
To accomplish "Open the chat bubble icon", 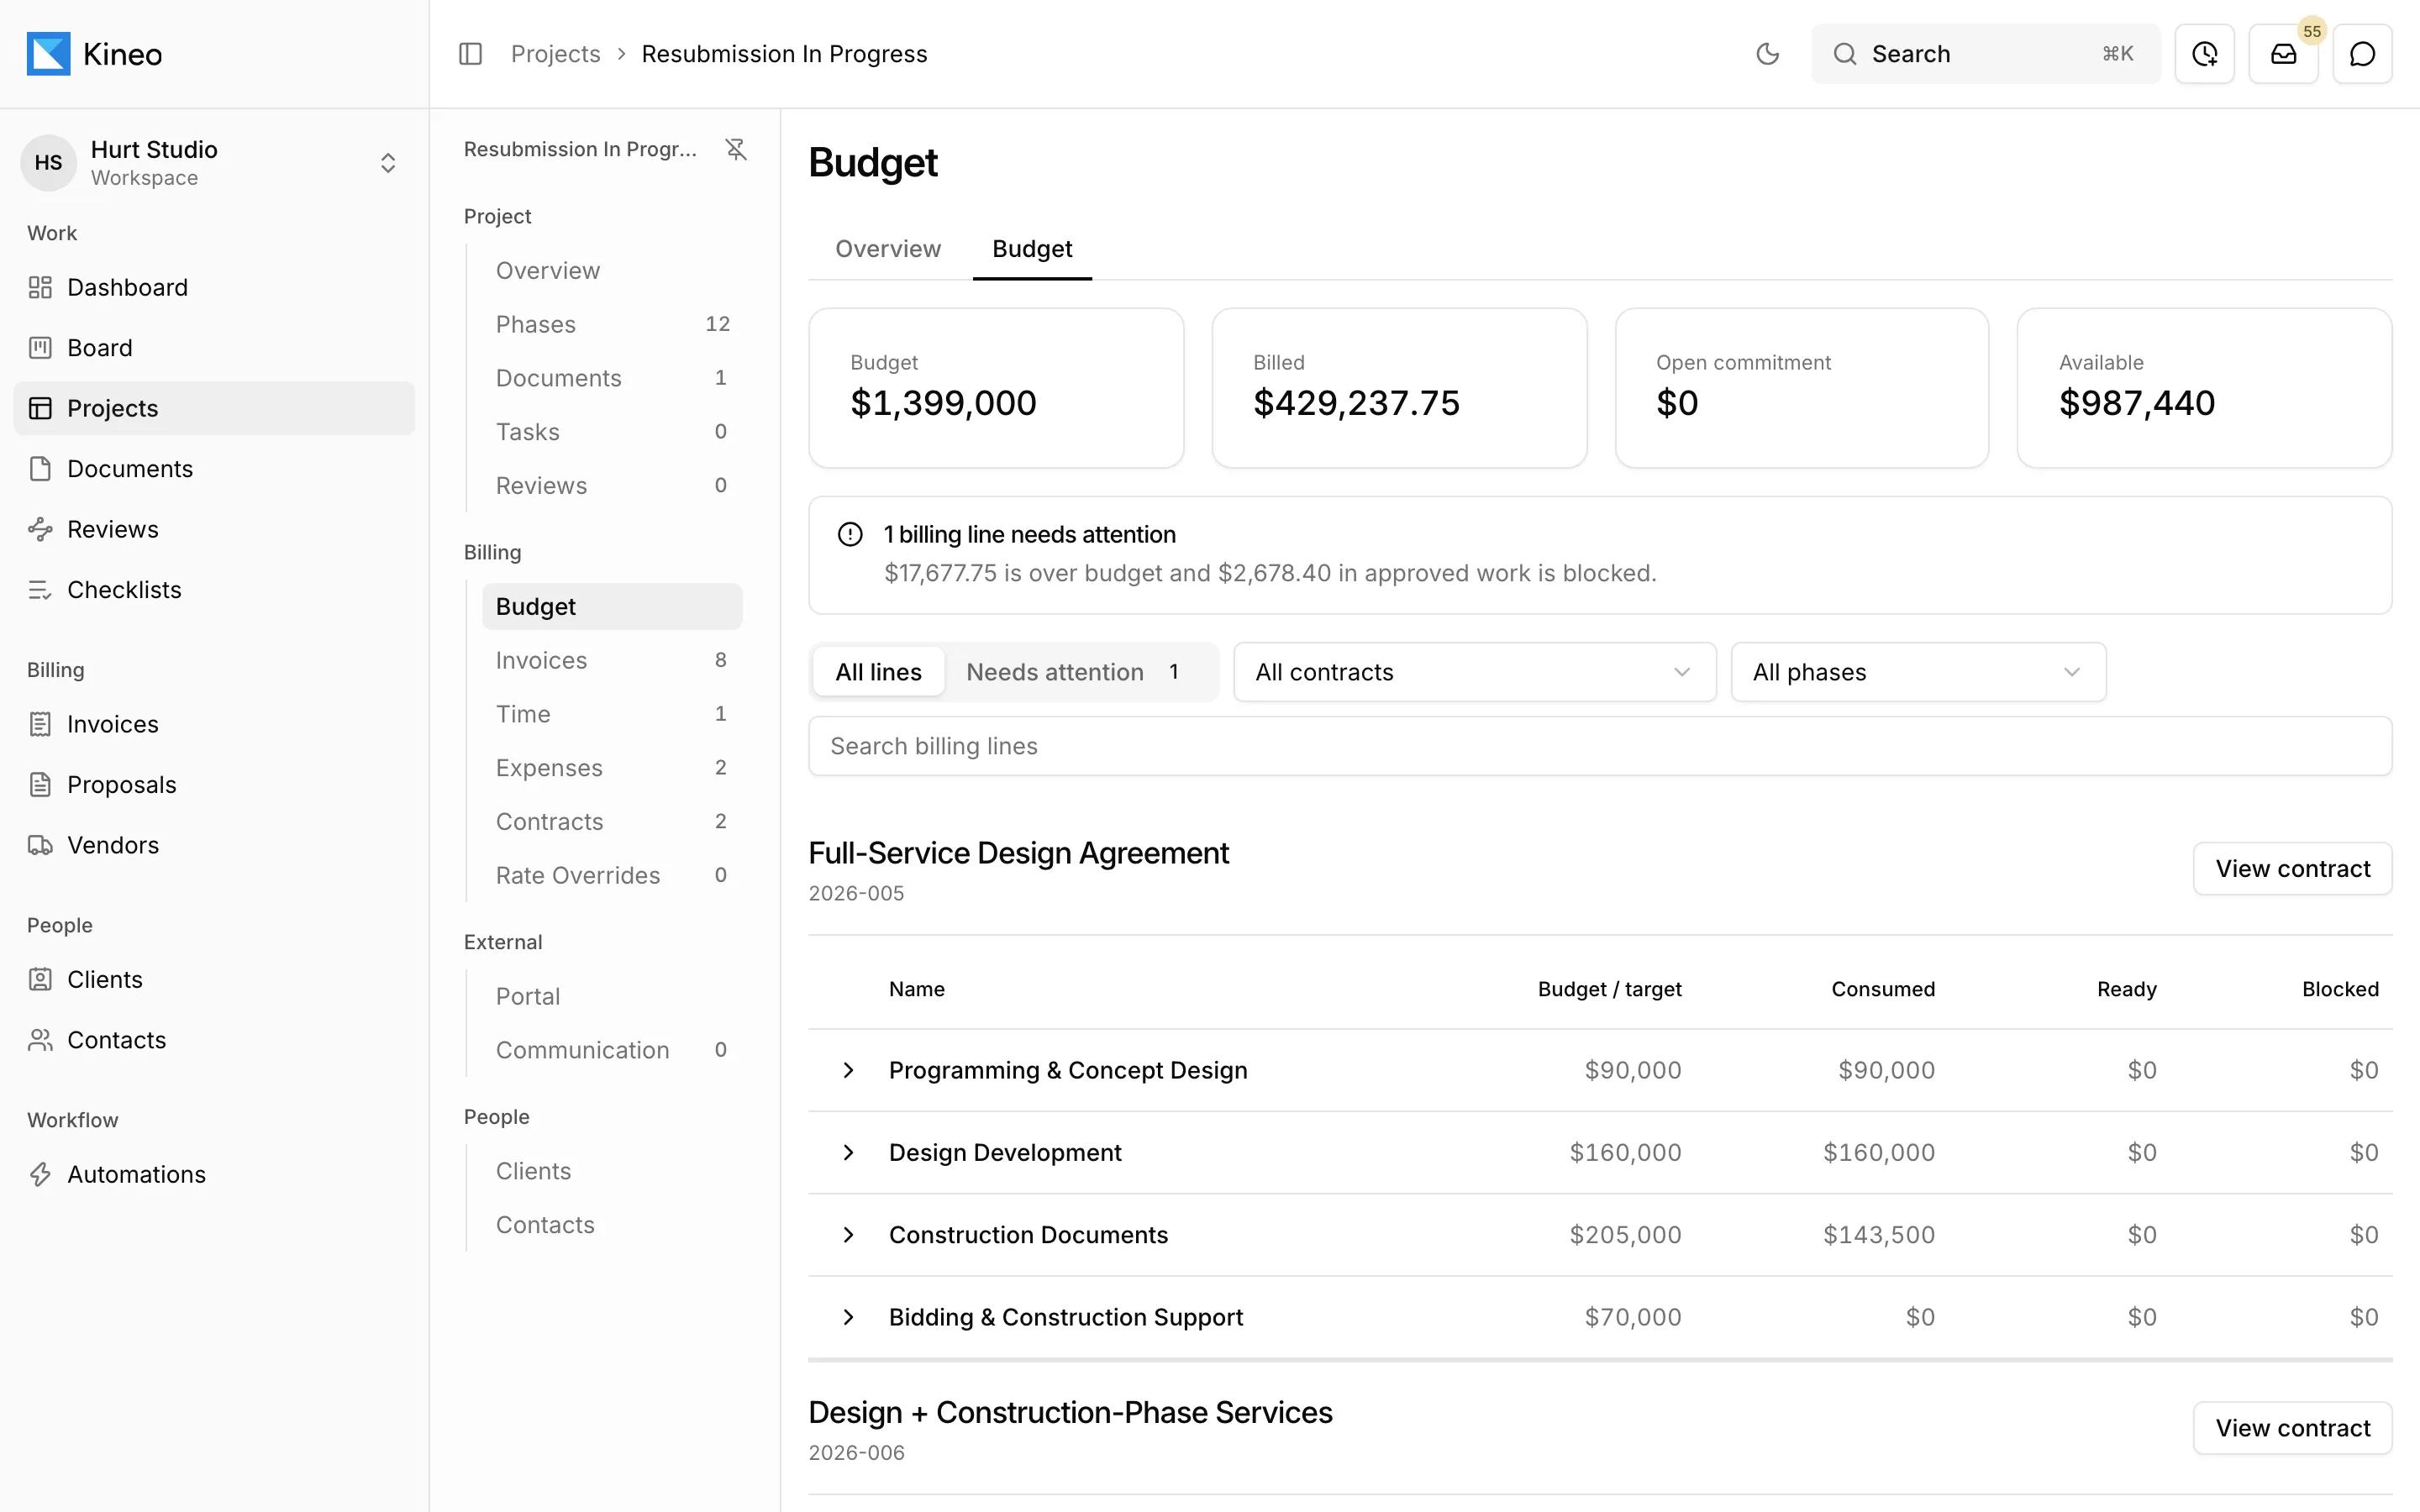I will coord(2362,54).
